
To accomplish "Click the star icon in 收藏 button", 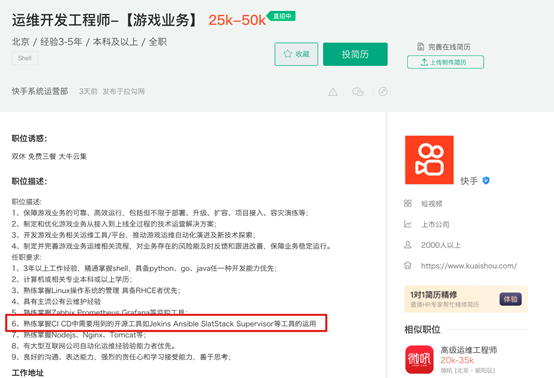I will coord(288,54).
